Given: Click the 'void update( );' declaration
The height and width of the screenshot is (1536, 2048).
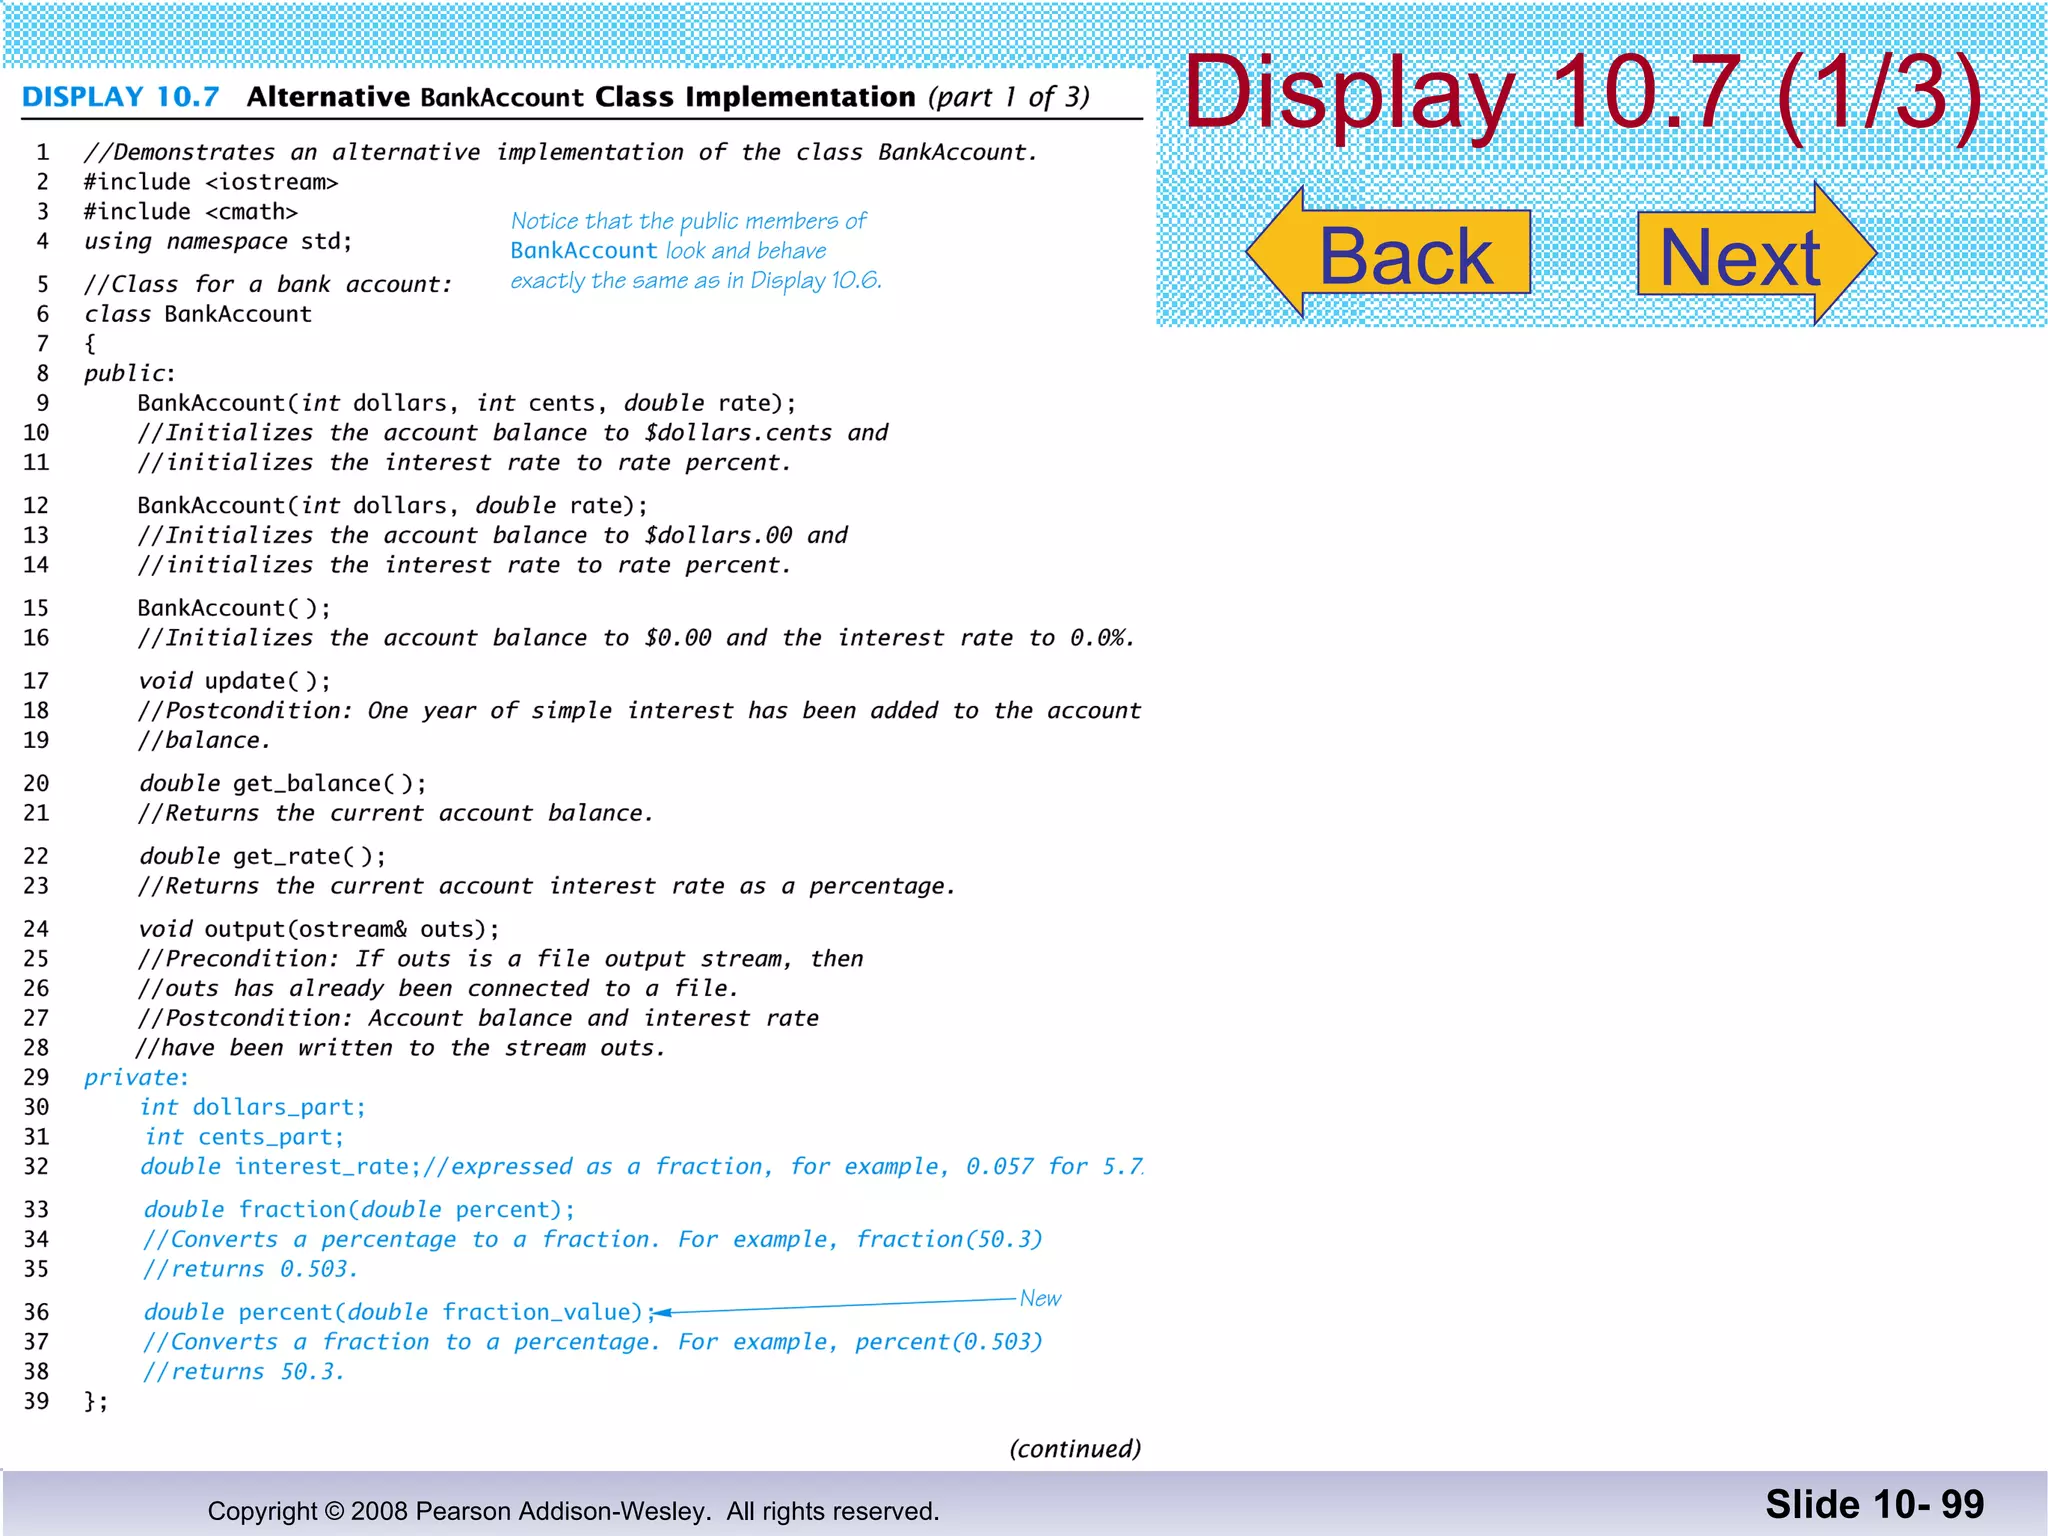Looking at the screenshot, I should 235,681.
